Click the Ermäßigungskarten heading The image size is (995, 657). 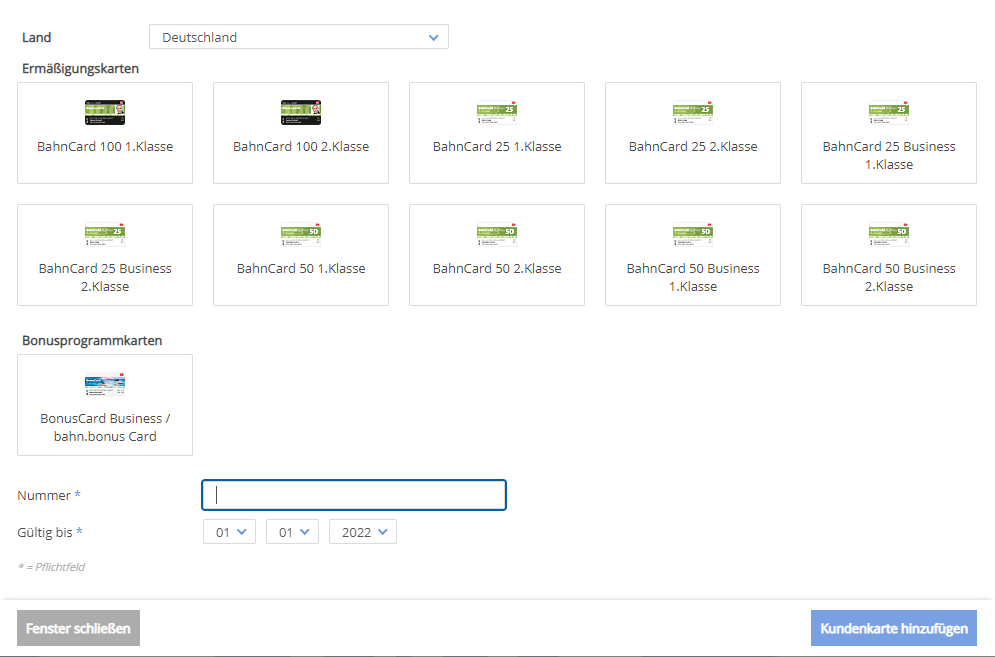click(81, 69)
